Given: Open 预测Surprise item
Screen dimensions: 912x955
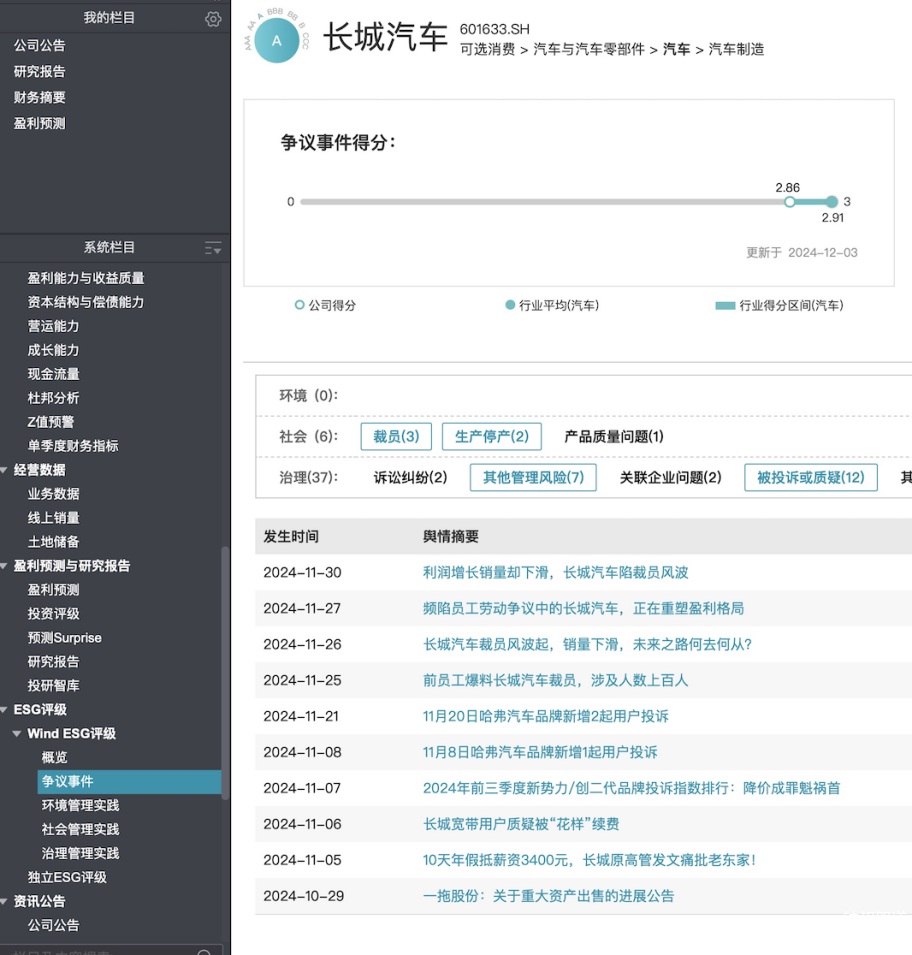Looking at the screenshot, I should pyautogui.click(x=65, y=638).
